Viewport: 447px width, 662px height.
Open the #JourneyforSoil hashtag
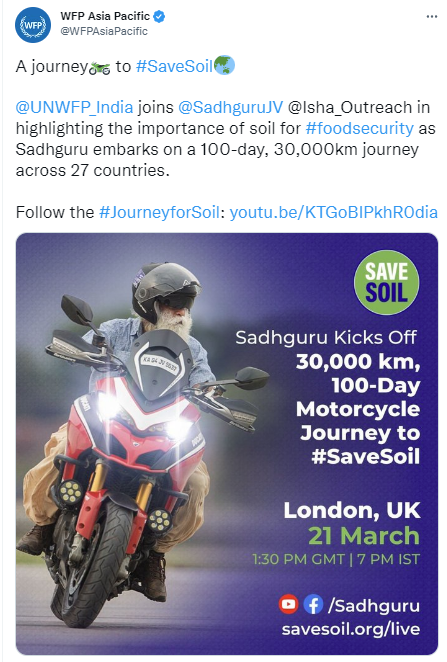(159, 212)
